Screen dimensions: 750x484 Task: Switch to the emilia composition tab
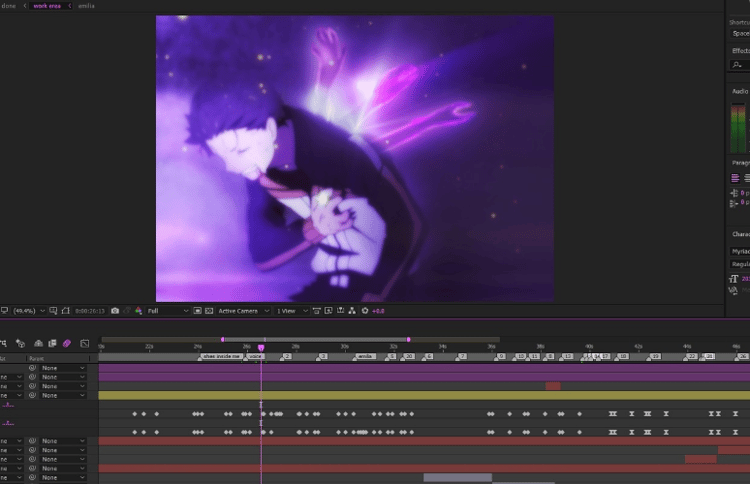coord(86,6)
